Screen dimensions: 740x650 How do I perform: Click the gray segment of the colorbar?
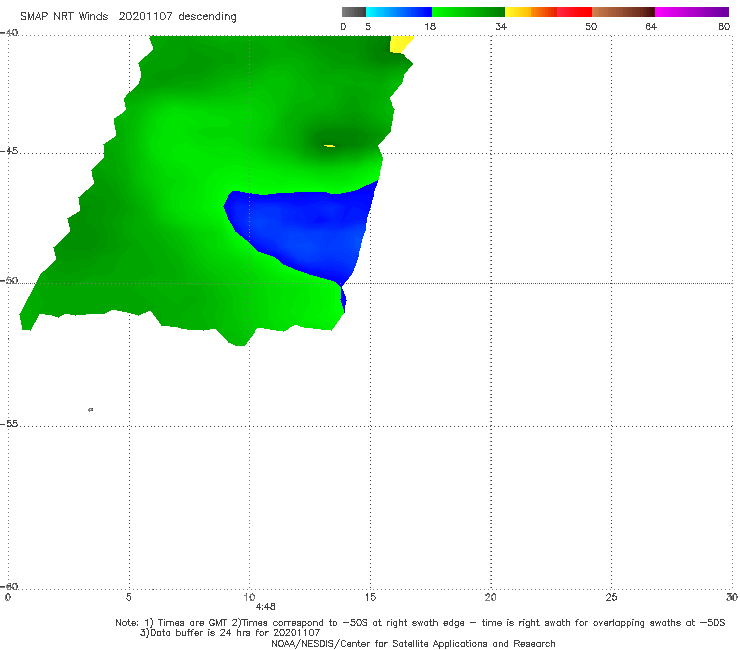(x=354, y=12)
